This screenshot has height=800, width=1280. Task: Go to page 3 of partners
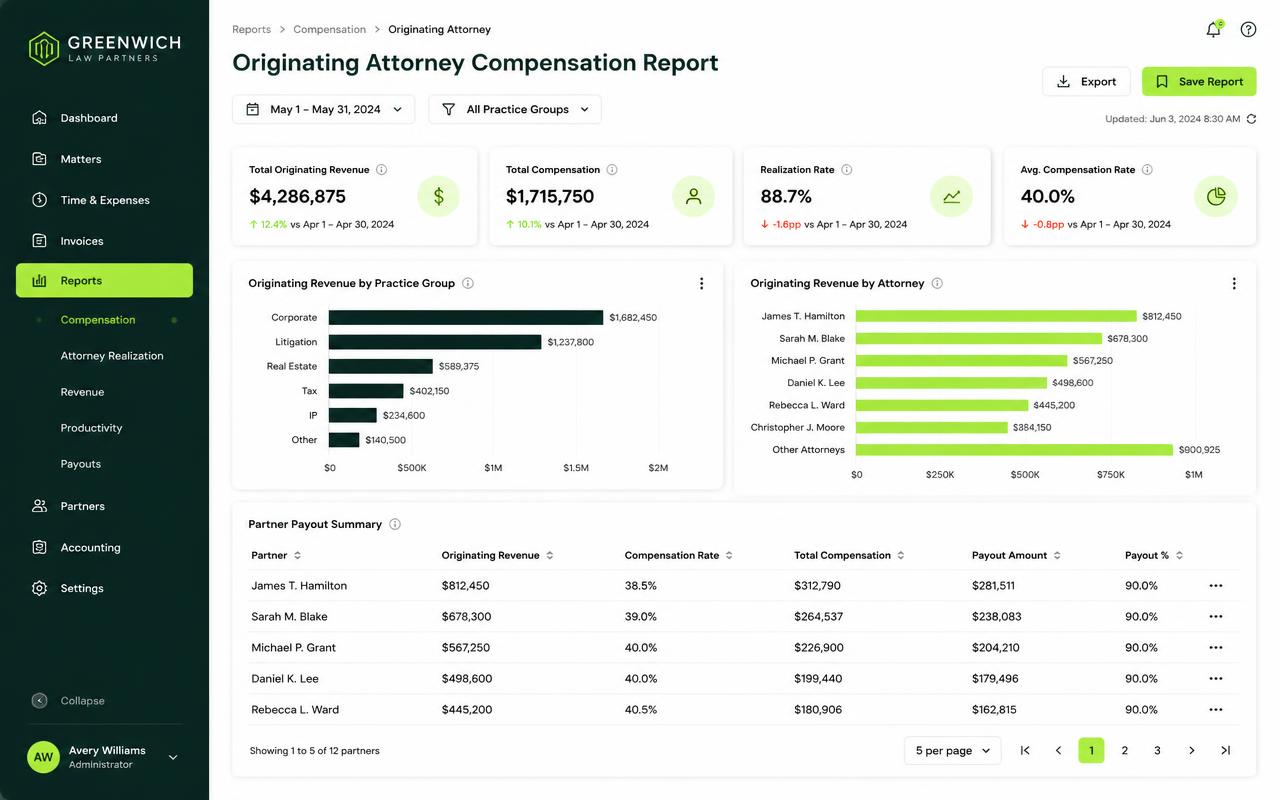[1157, 750]
